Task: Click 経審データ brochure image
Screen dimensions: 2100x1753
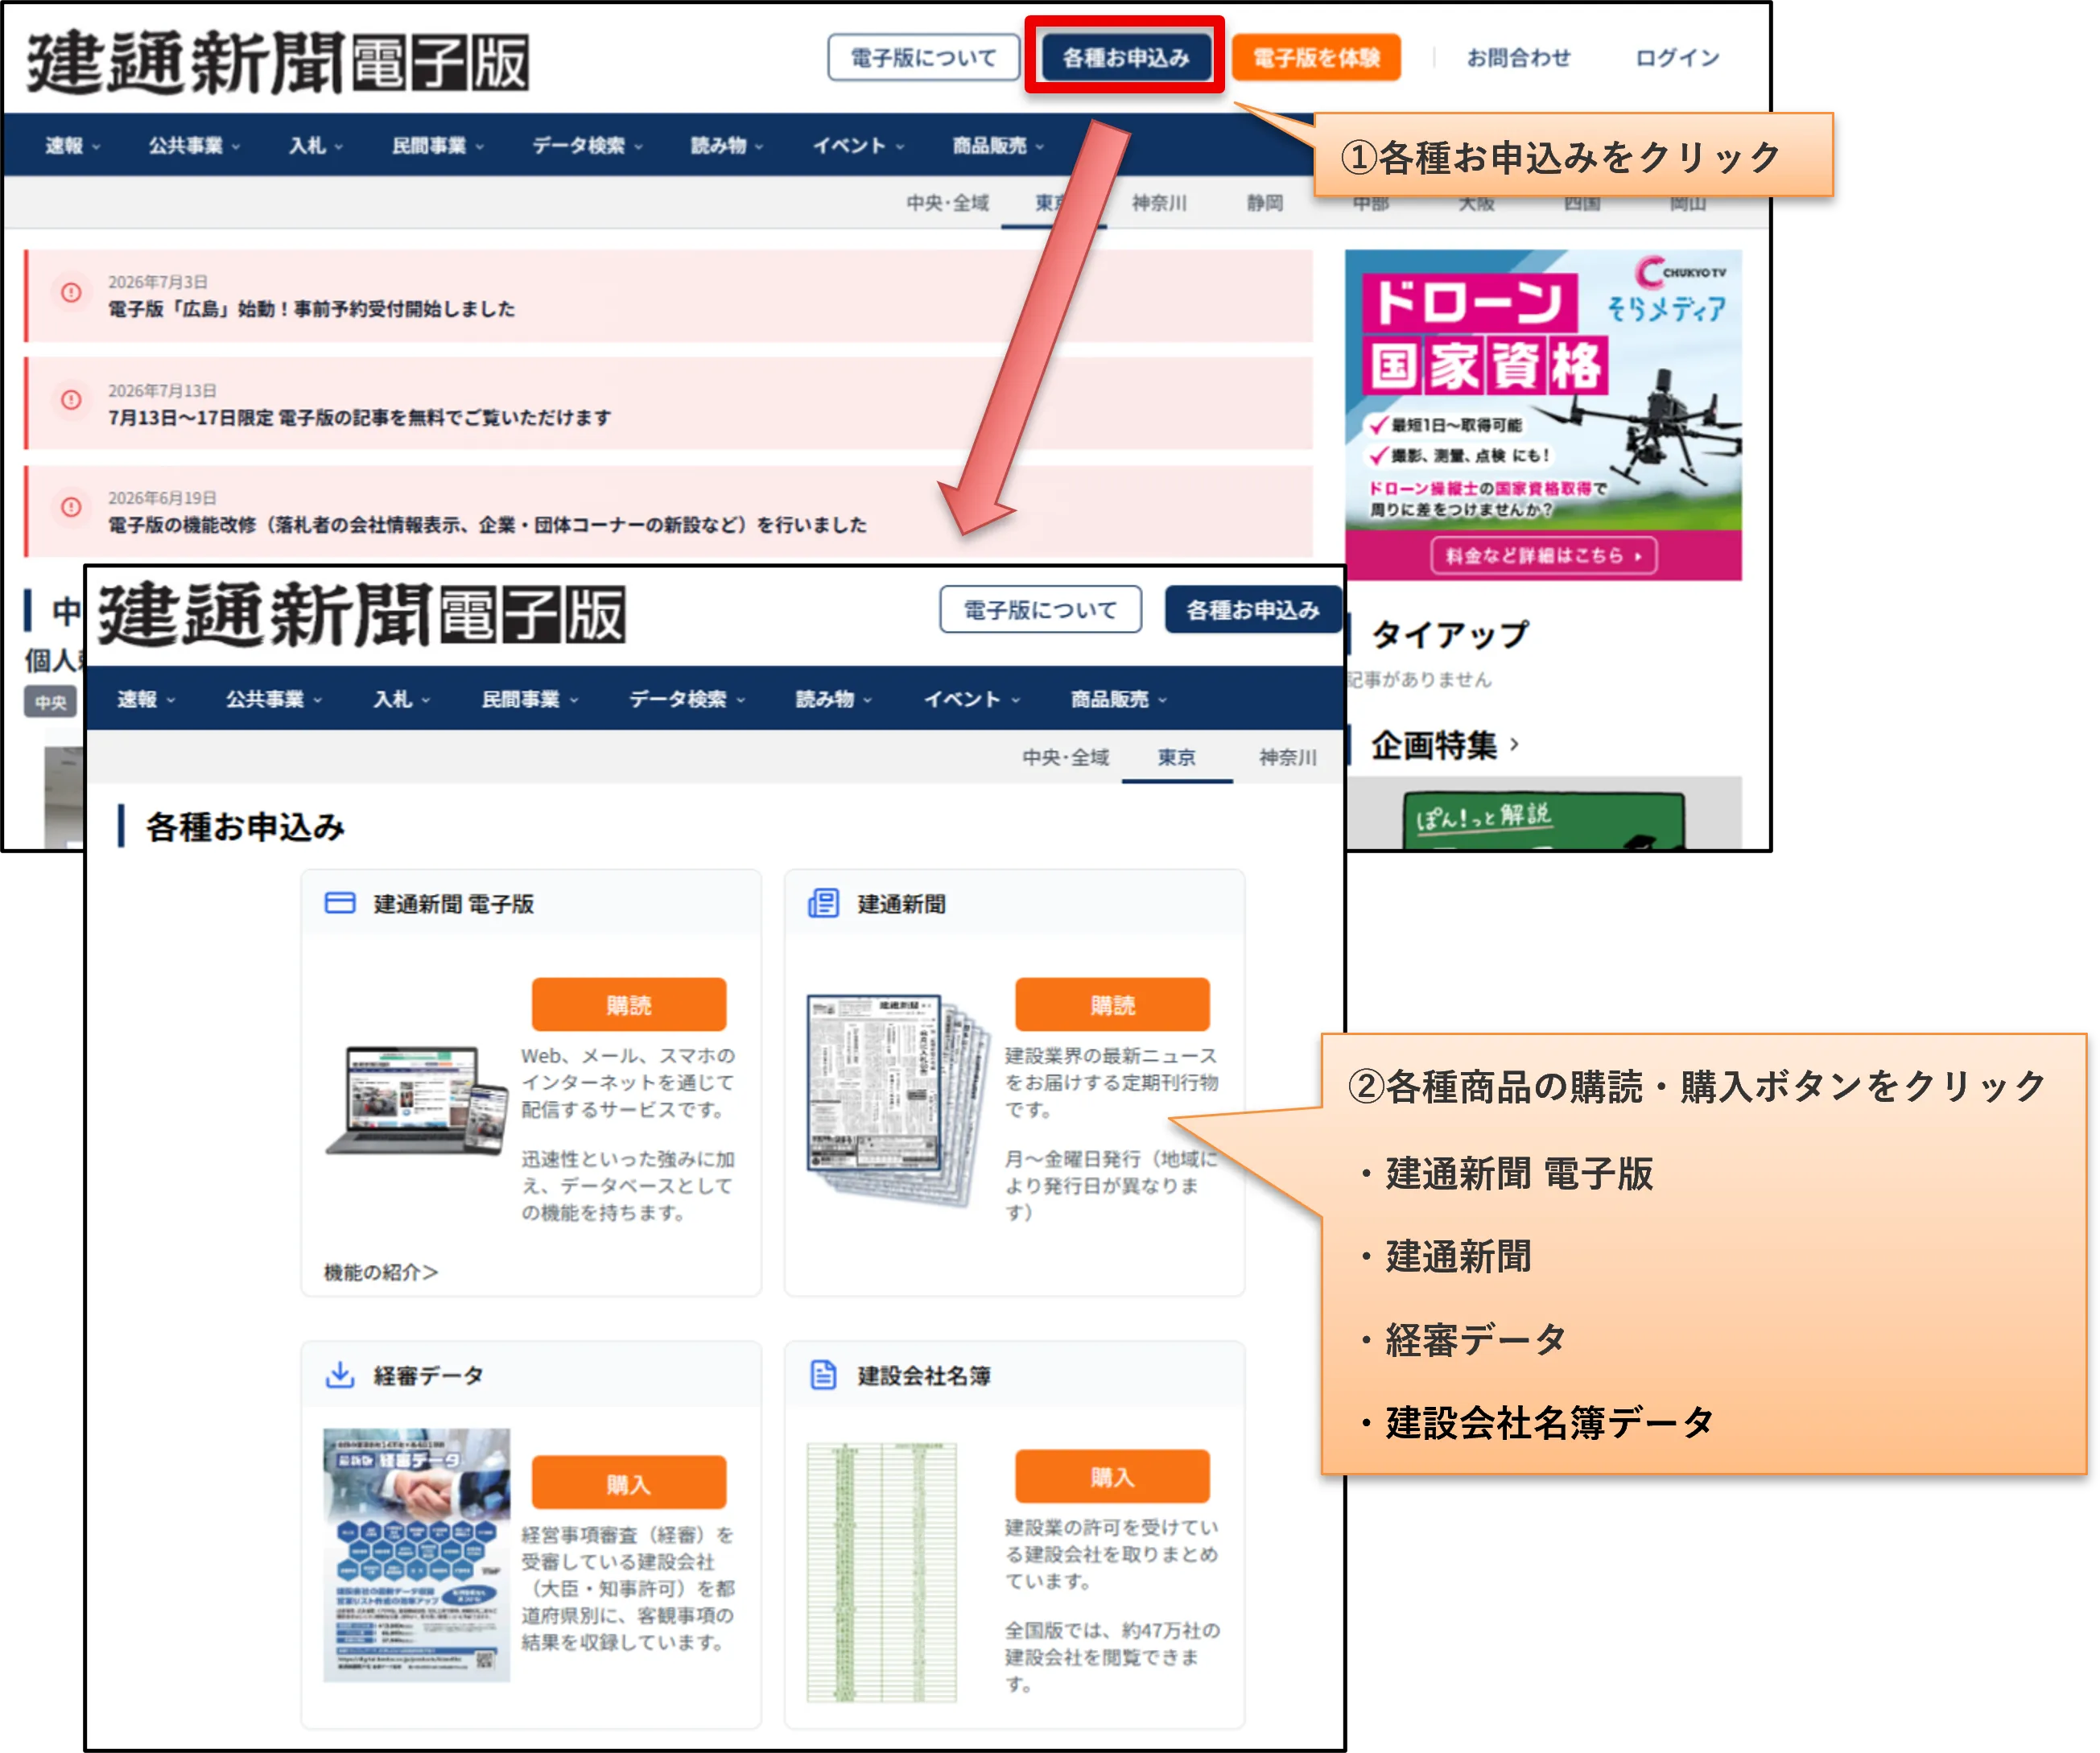Action: pos(417,1555)
